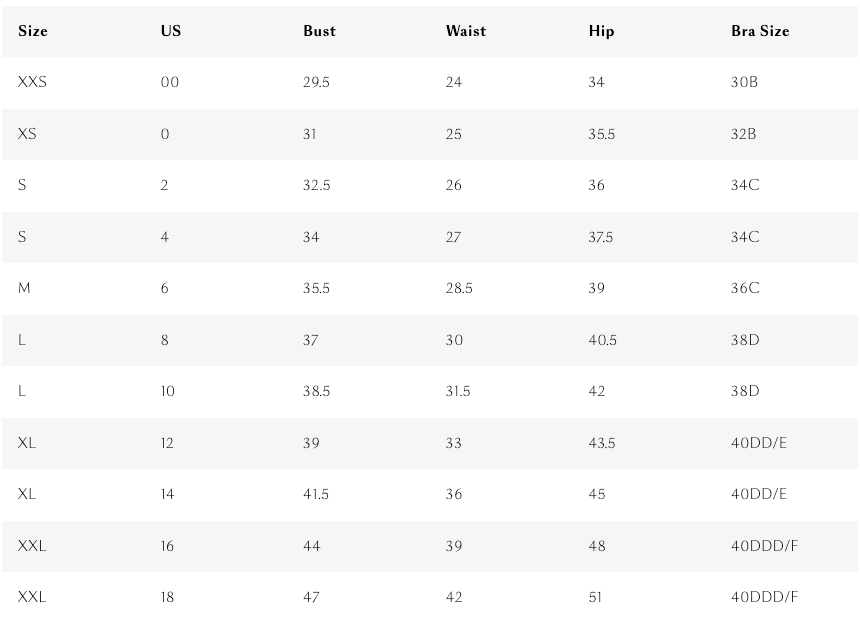Click the Size column header
Screen dimensions: 860x624
[33, 31]
